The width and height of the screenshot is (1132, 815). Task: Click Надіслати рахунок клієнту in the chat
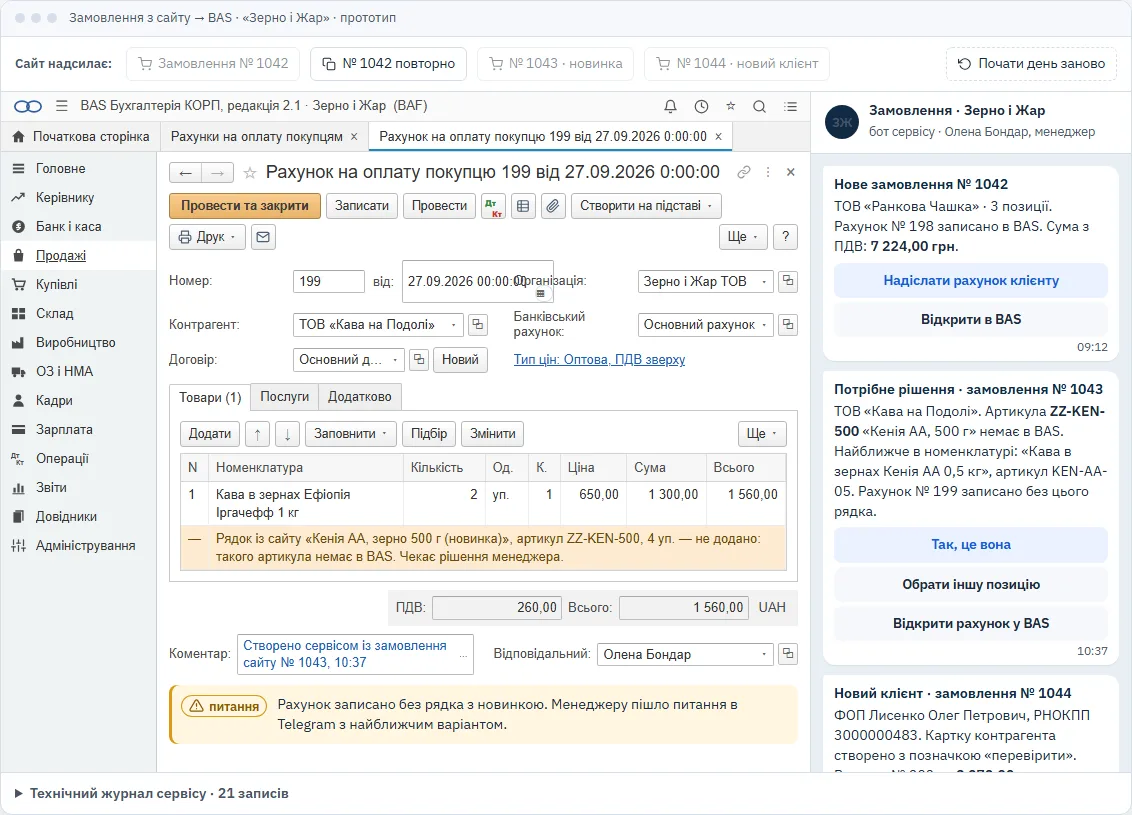pyautogui.click(x=970, y=281)
